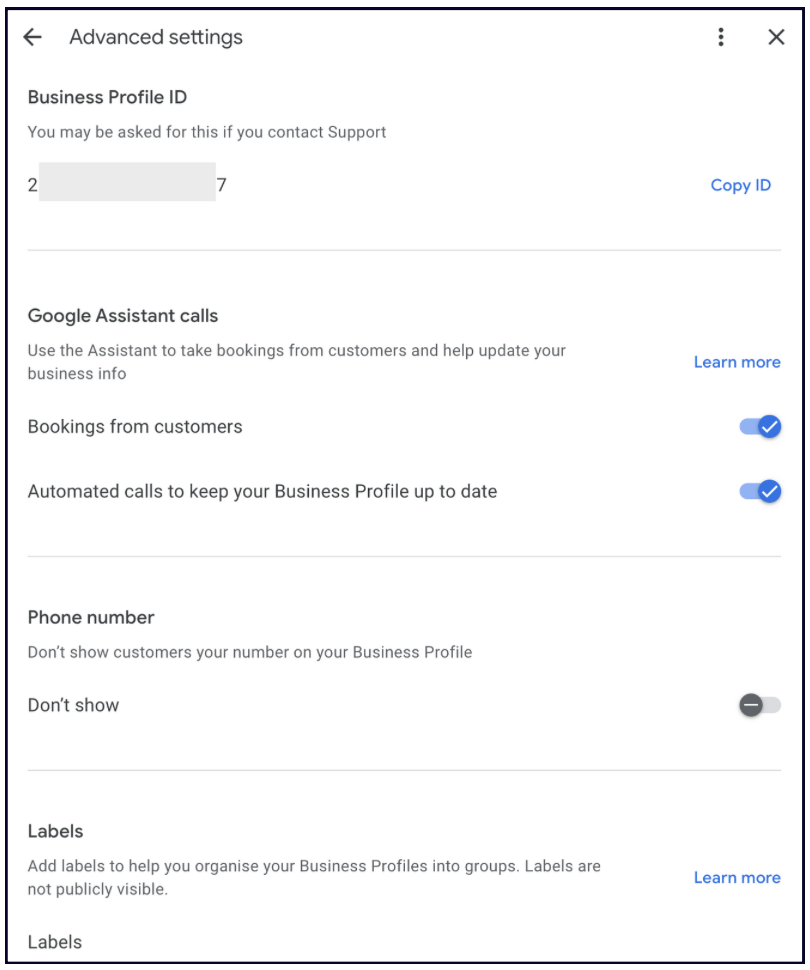Click the 'Bookings from customers' label text
This screenshot has height=970, width=810.
[135, 427]
